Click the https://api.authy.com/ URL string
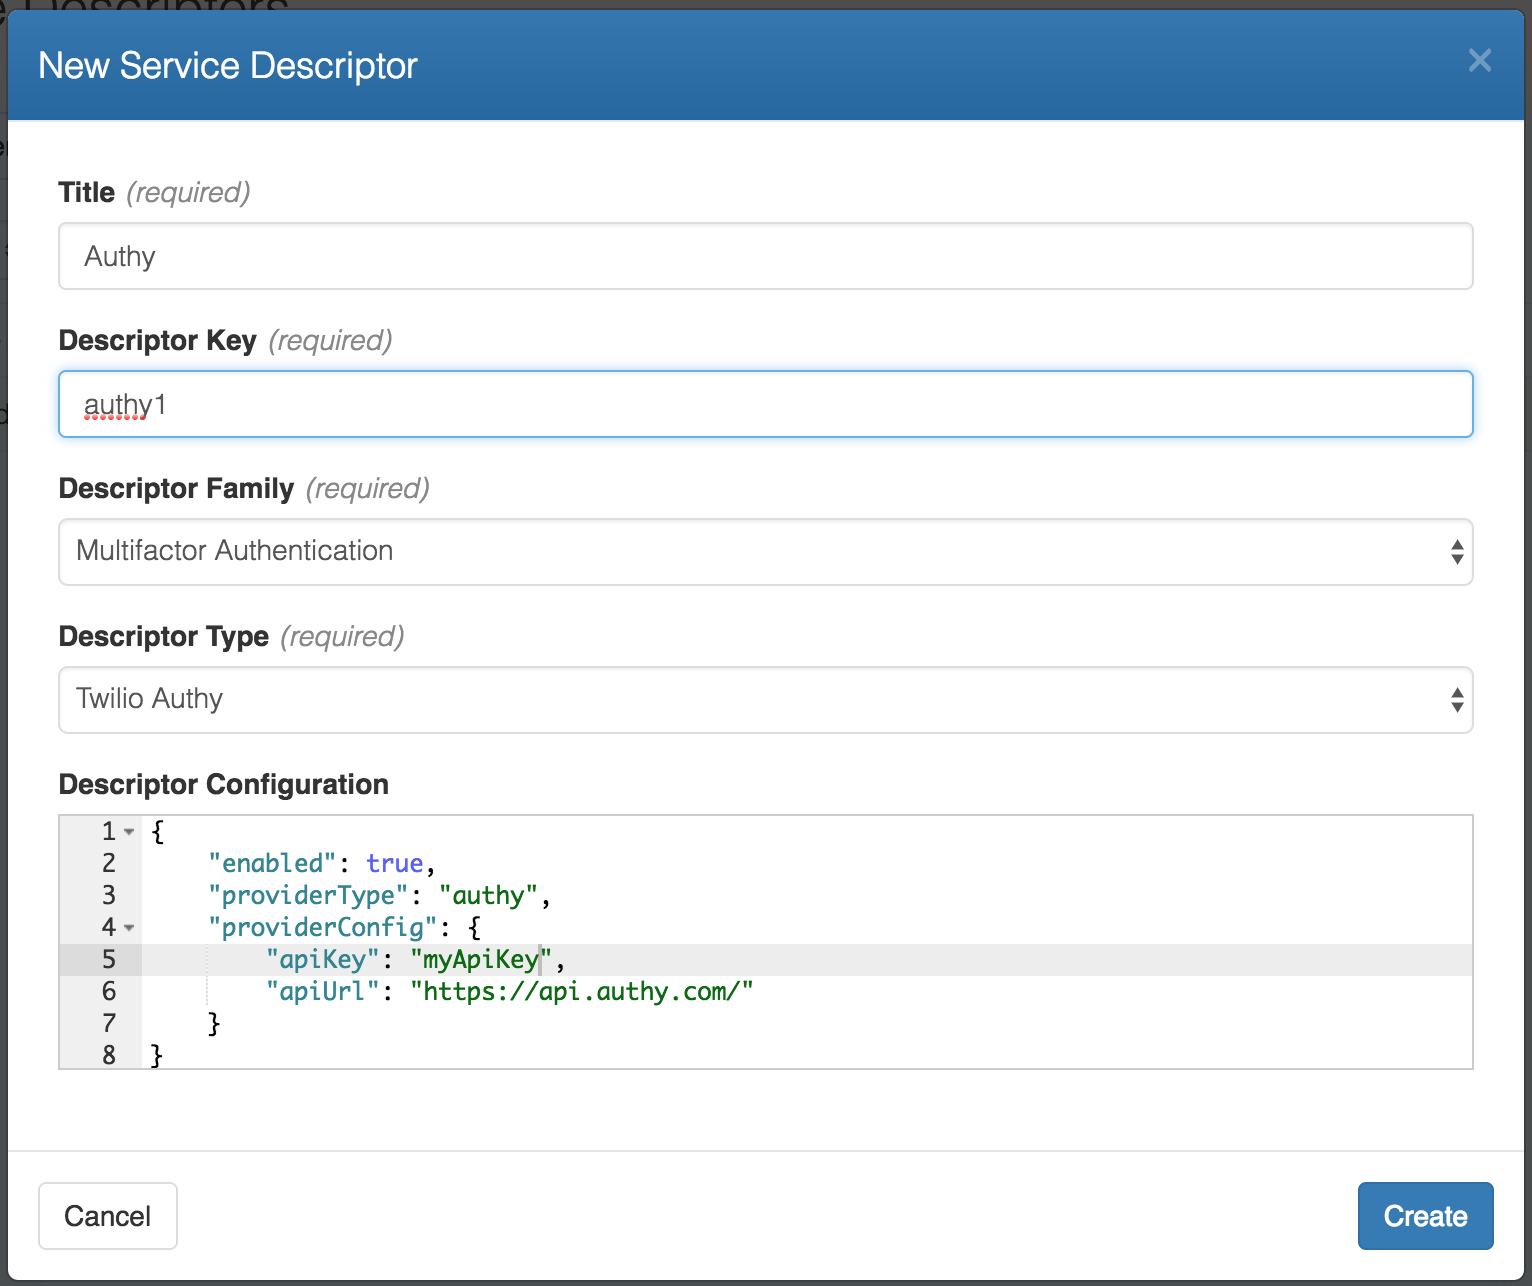This screenshot has height=1286, width=1532. click(x=581, y=992)
